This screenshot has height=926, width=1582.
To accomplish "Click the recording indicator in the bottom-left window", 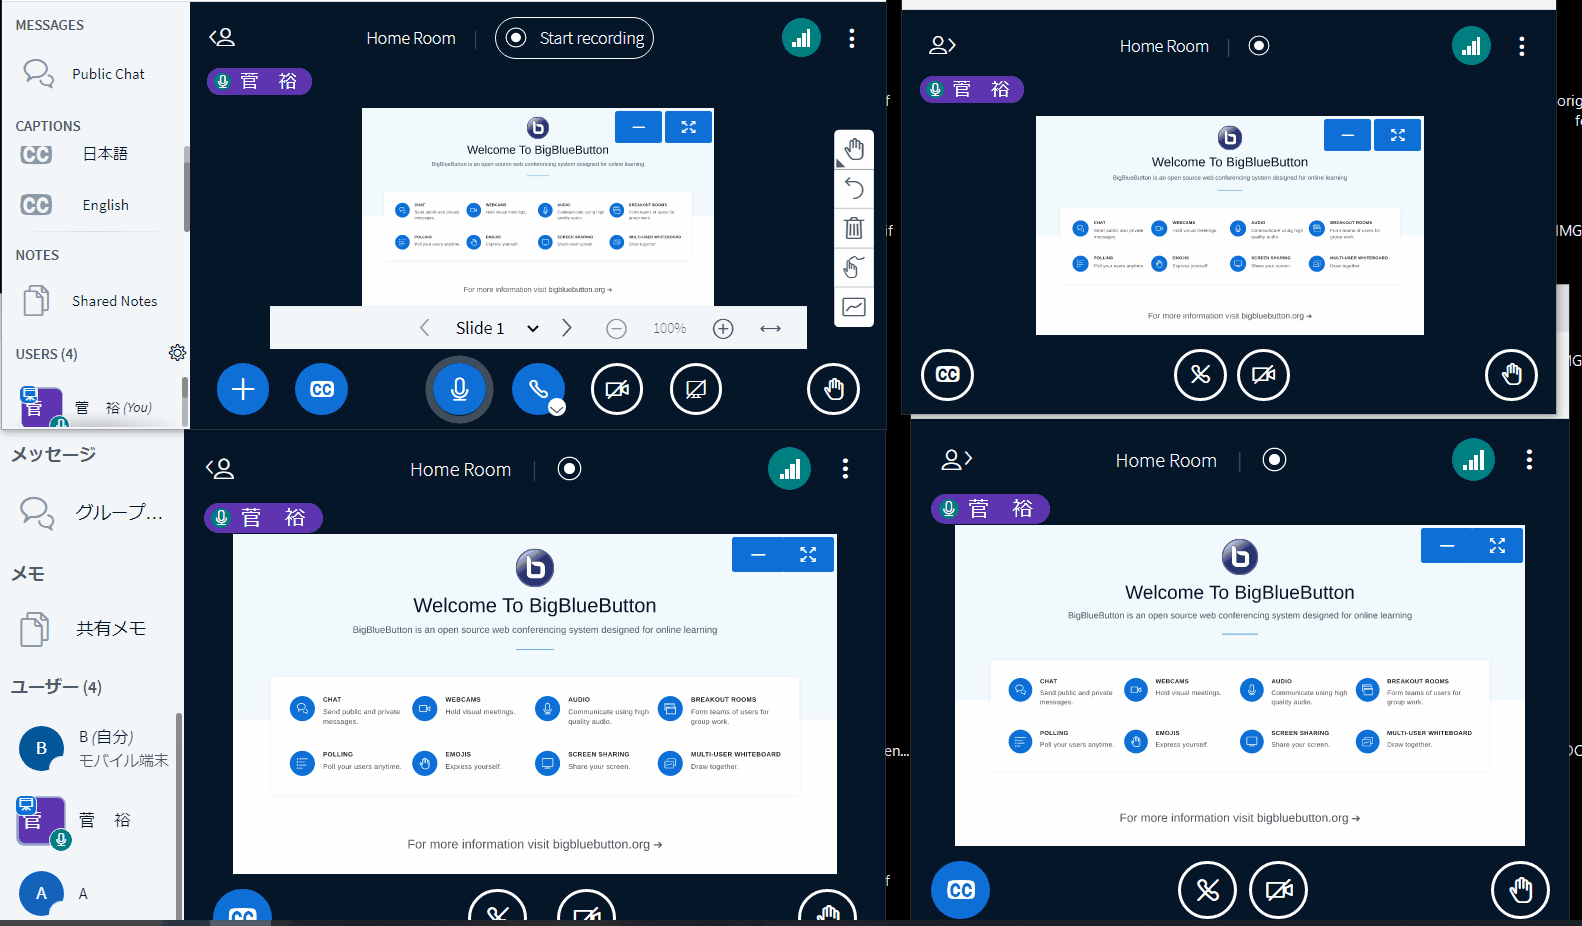I will point(569,468).
